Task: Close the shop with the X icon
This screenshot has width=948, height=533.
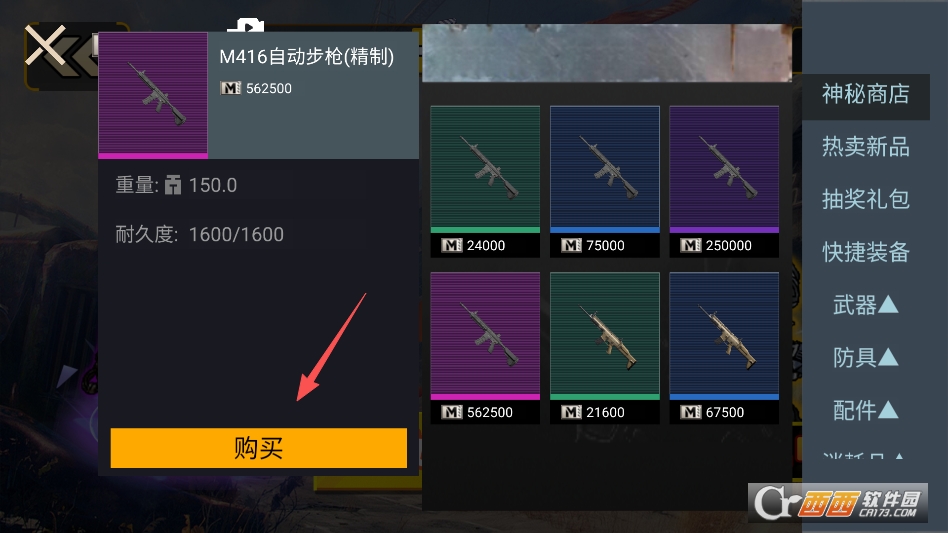Action: click(45, 45)
